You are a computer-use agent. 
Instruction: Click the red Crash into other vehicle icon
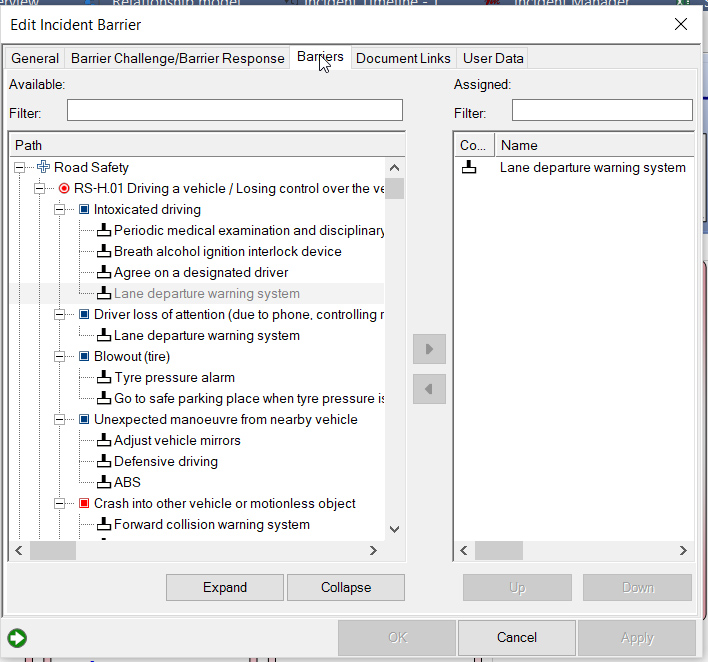pos(85,504)
